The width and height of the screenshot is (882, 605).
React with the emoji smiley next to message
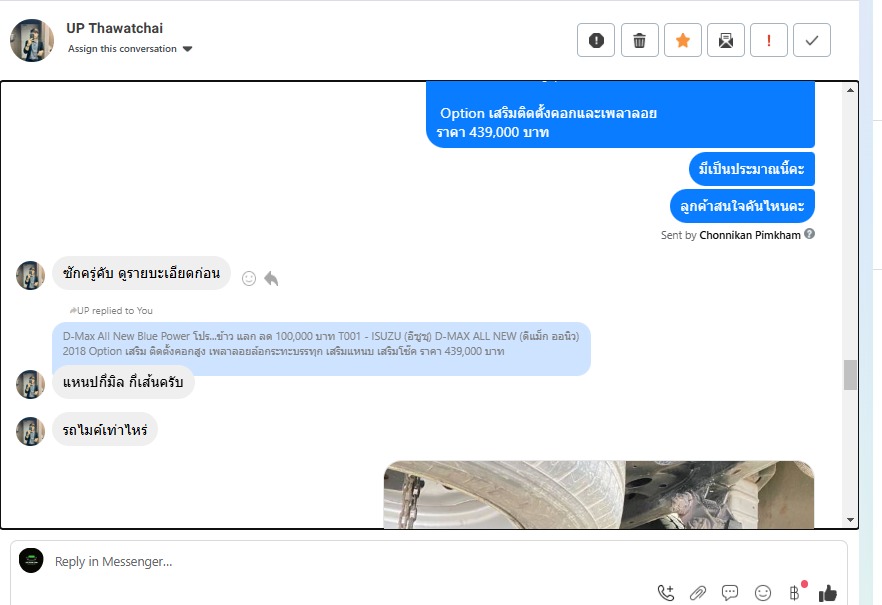pyautogui.click(x=249, y=278)
